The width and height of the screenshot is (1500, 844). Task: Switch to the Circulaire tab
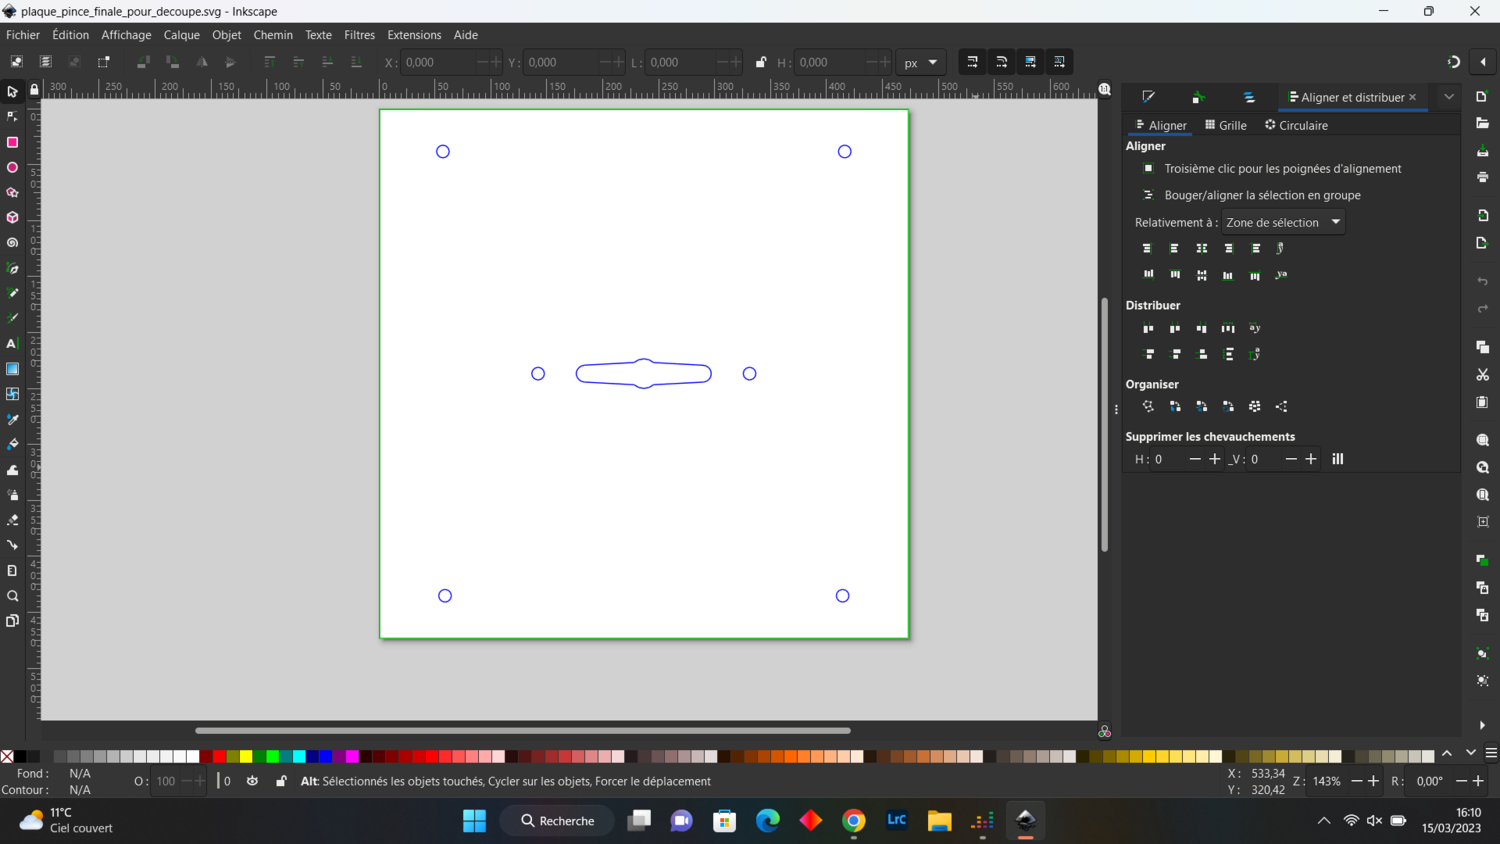click(1296, 125)
